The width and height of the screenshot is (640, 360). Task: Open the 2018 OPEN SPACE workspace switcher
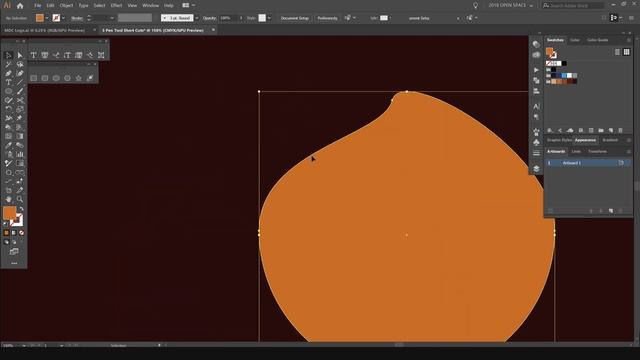511,6
